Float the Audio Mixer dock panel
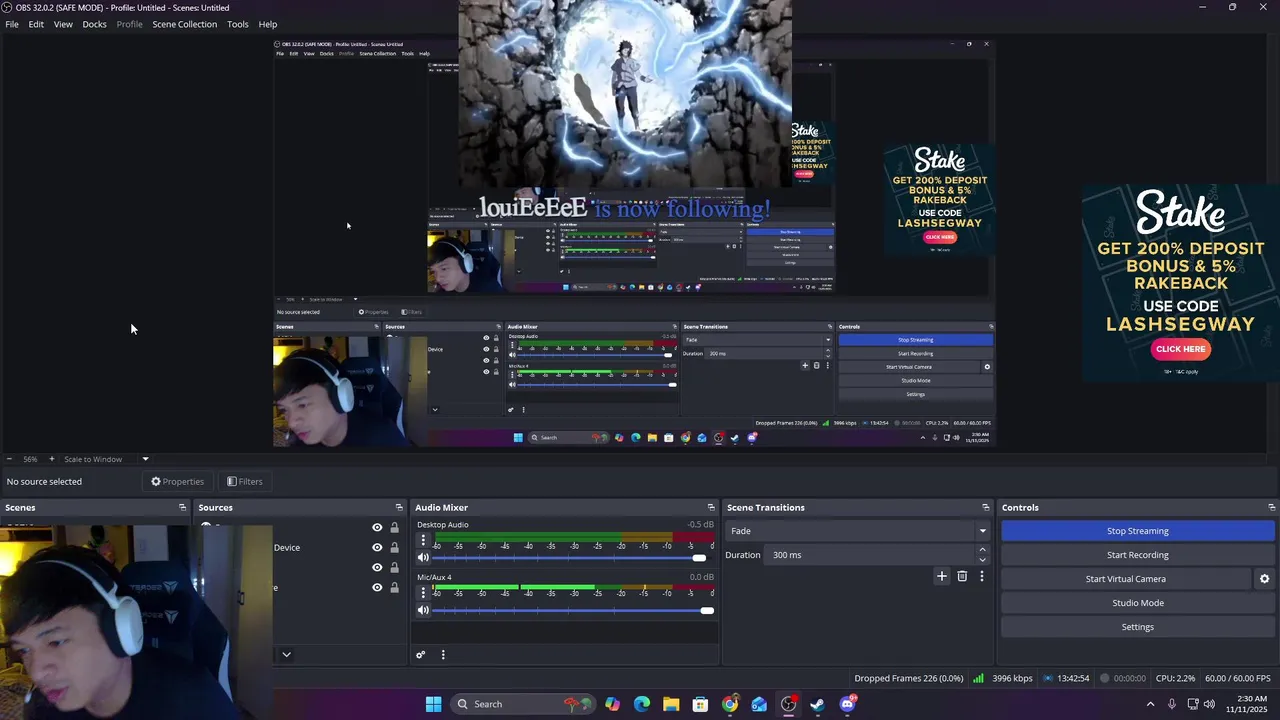Viewport: 1280px width, 720px height. pyautogui.click(x=711, y=508)
